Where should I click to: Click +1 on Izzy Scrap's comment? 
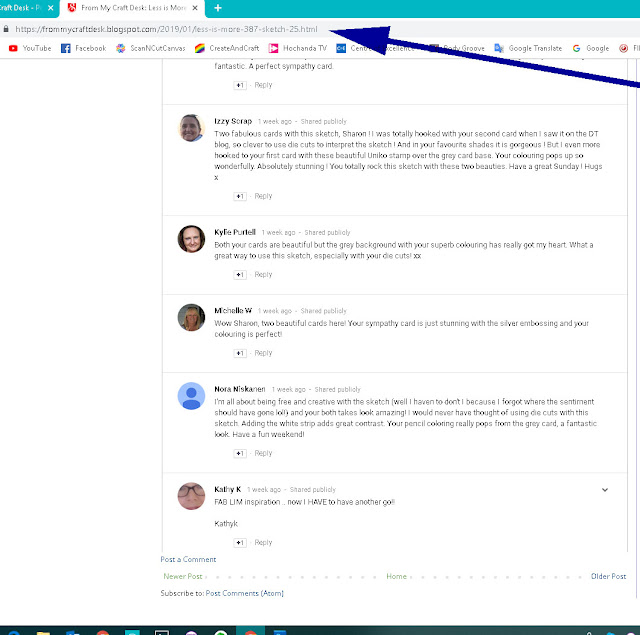pos(240,196)
